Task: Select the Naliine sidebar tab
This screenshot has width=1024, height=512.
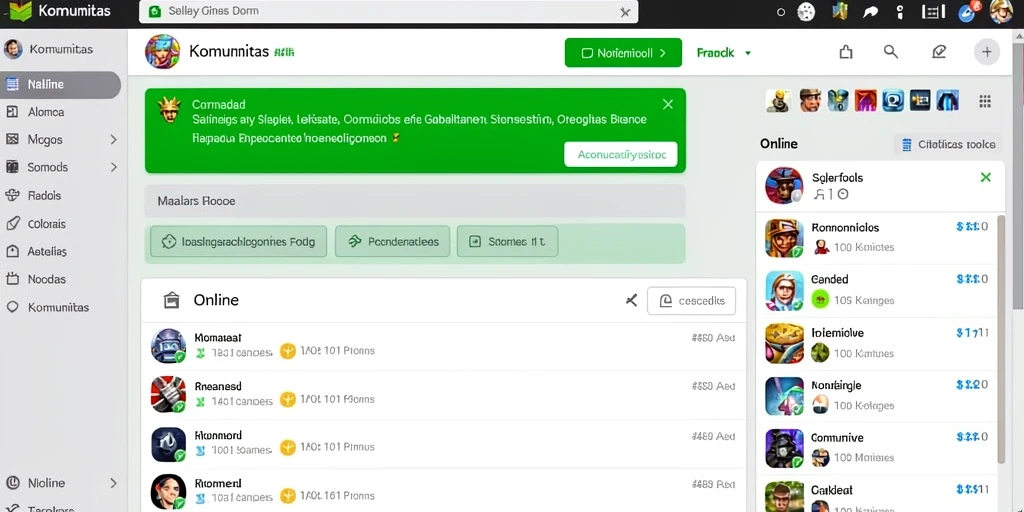Action: coord(61,84)
